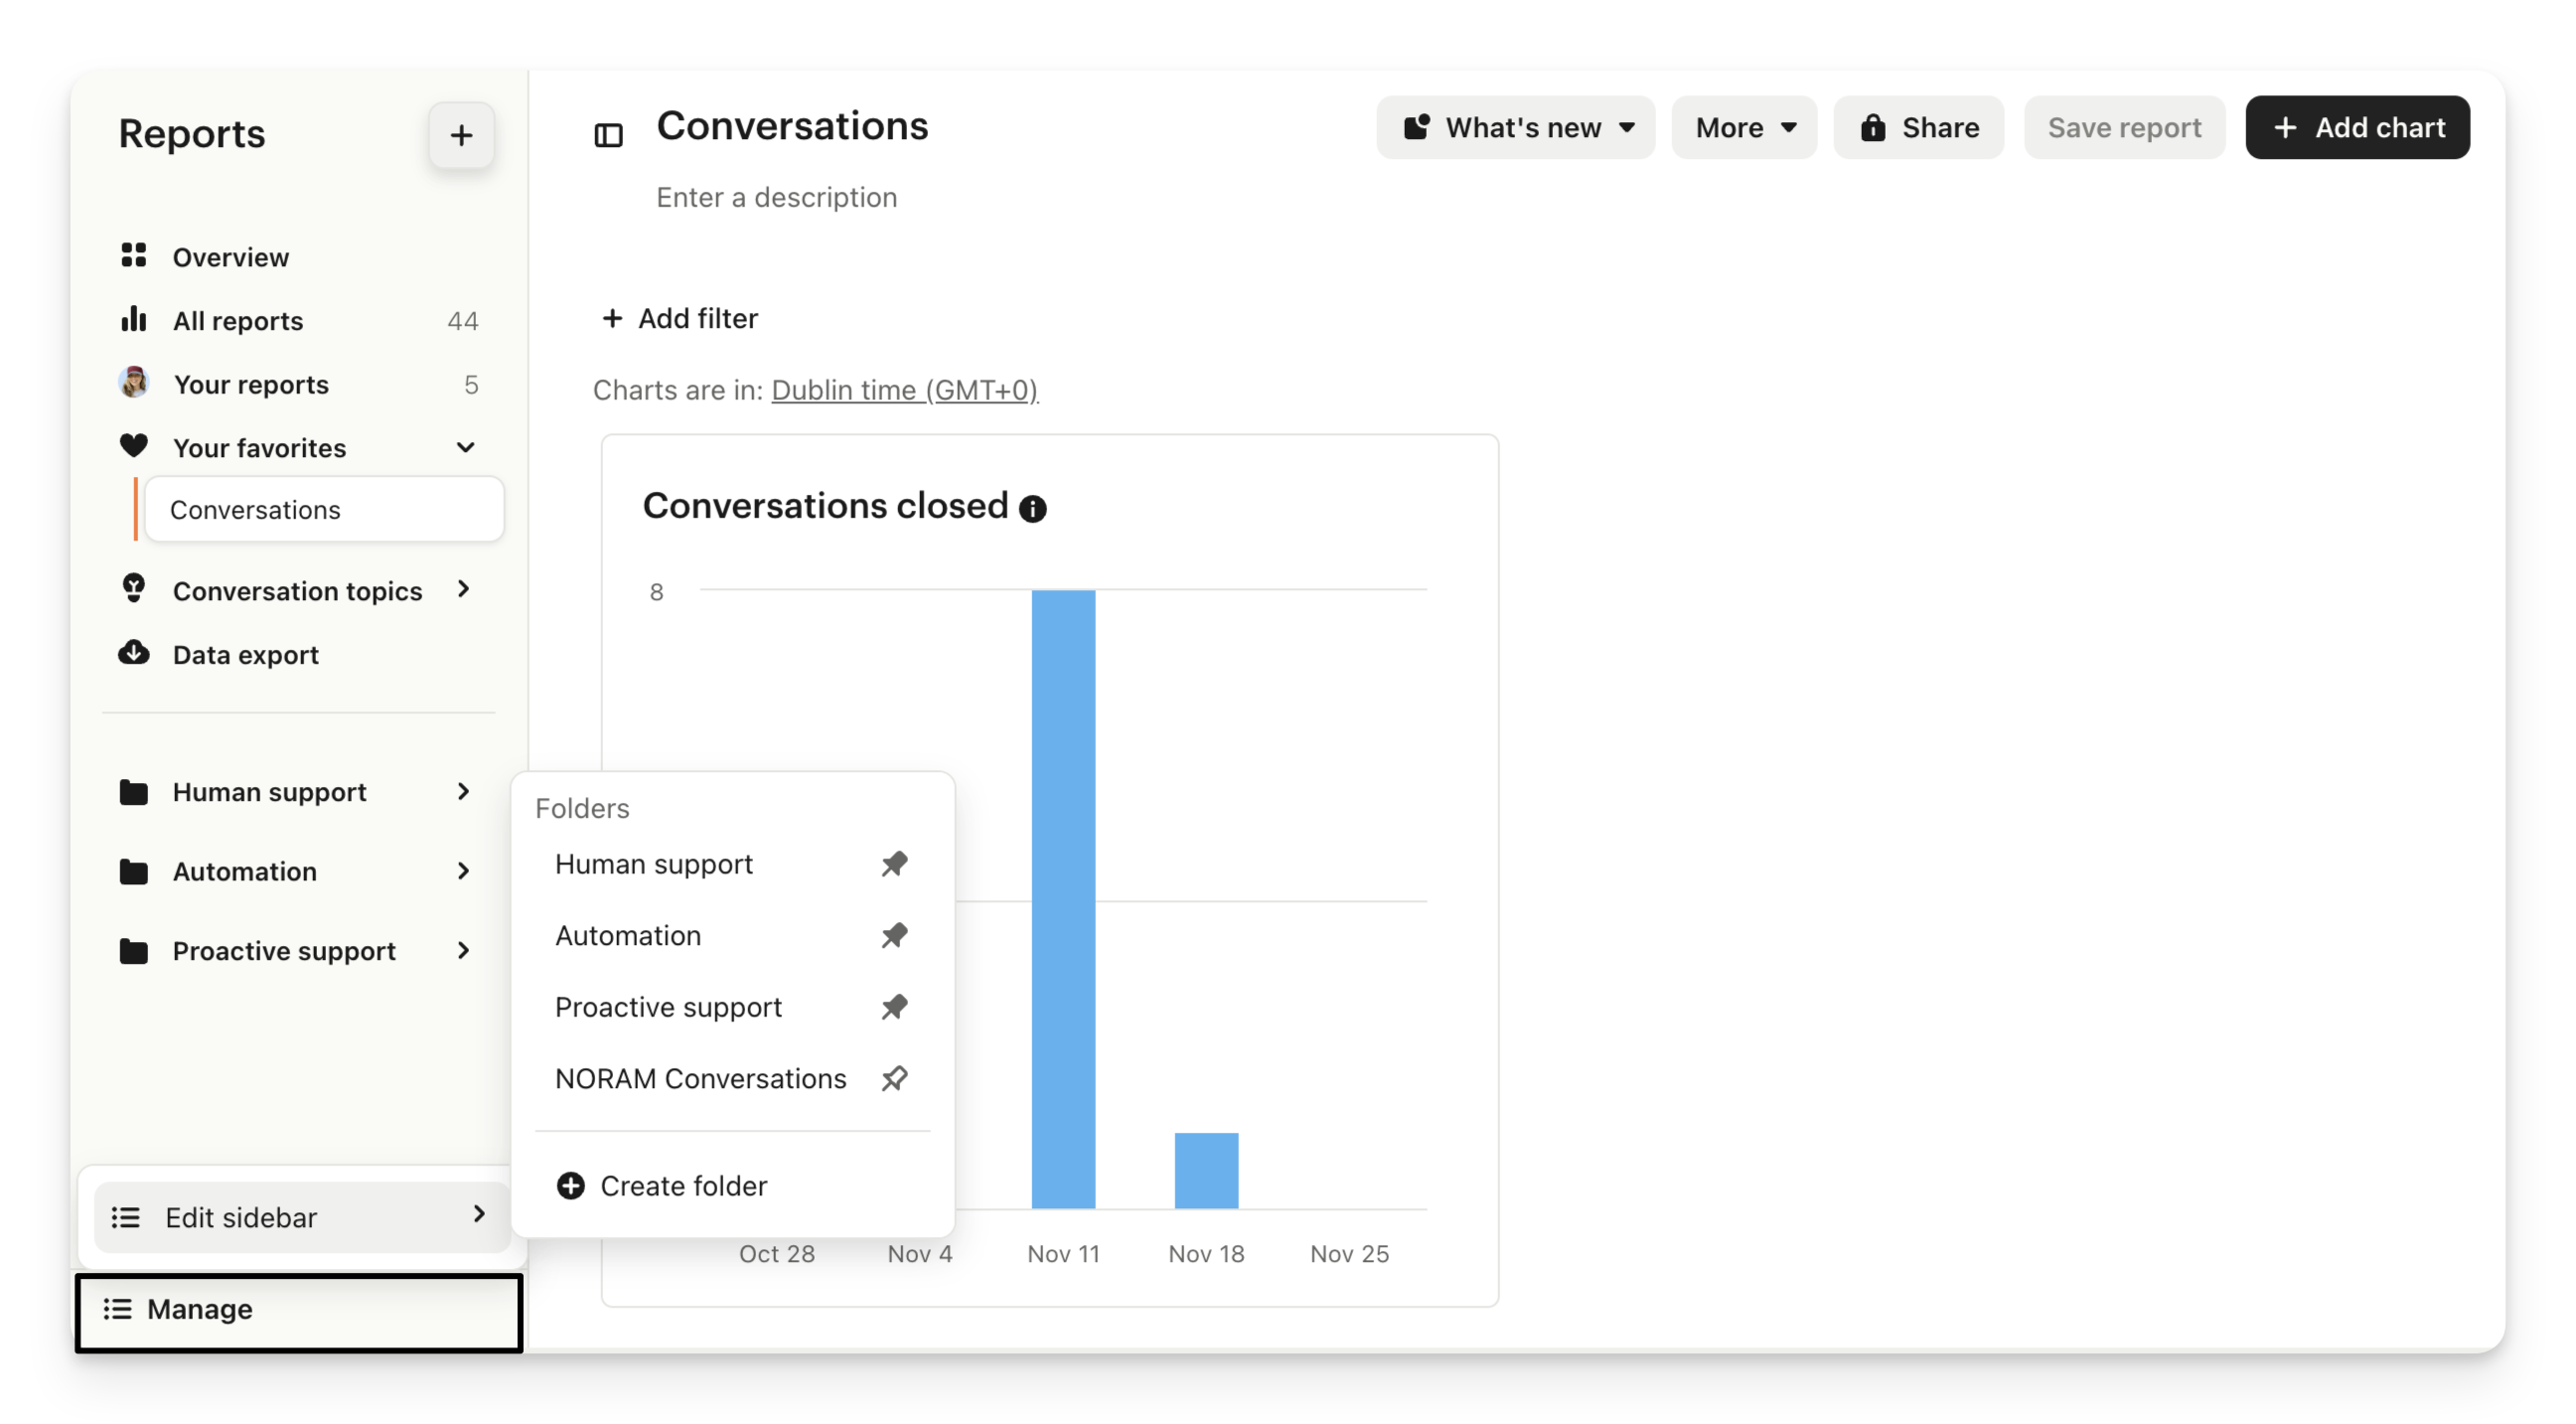Click the plus icon next to Reports
The height and width of the screenshot is (1424, 2576).
pyautogui.click(x=461, y=135)
